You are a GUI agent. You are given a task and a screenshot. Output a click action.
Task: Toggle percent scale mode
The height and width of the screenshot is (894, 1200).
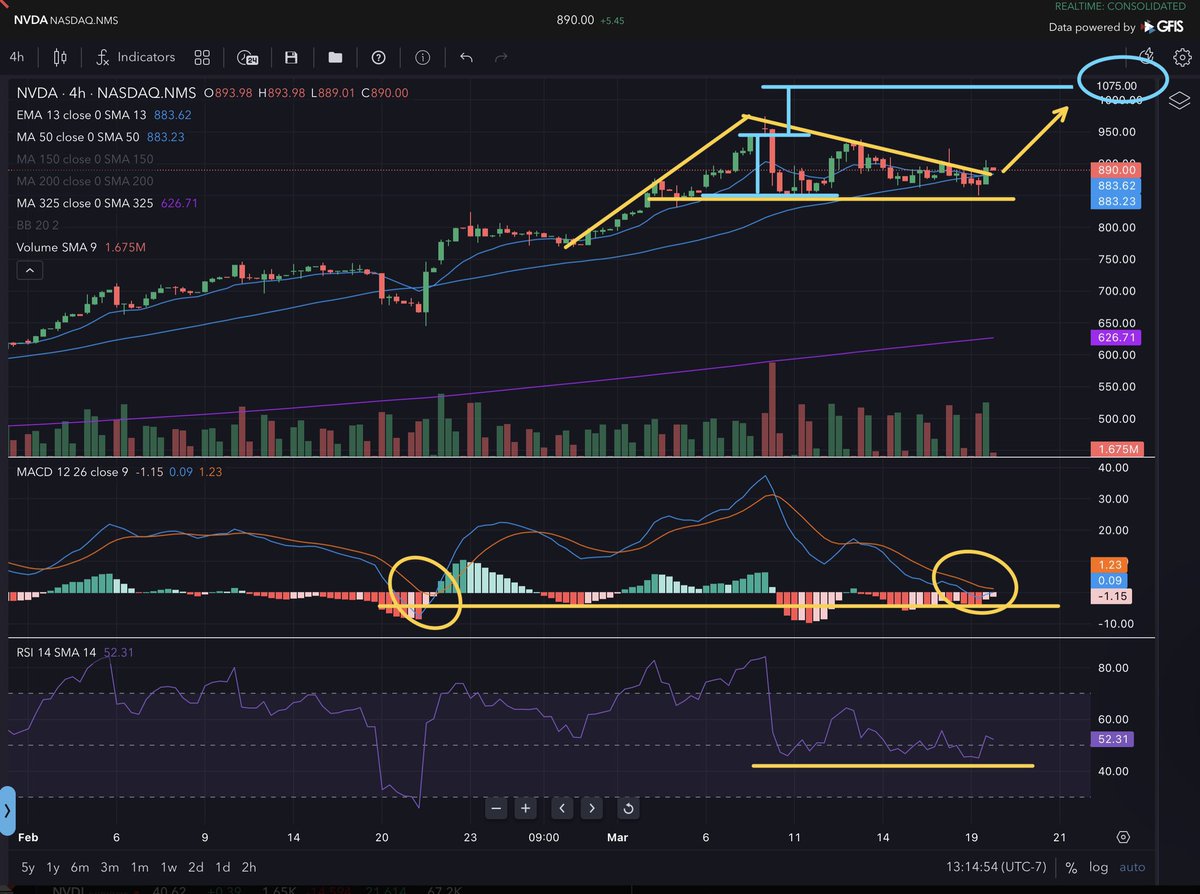coord(1071,867)
